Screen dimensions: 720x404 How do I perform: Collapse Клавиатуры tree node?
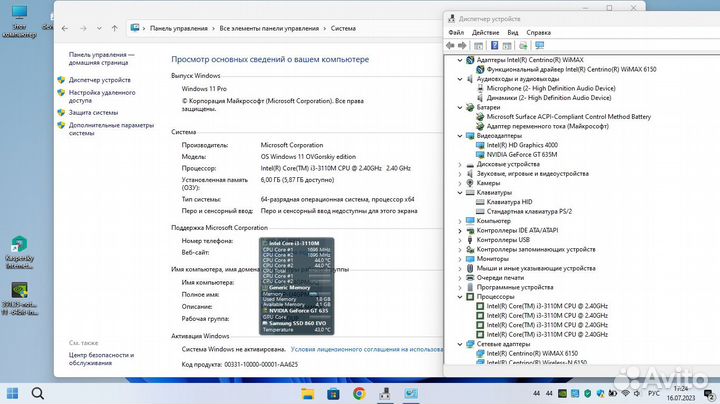click(460, 193)
